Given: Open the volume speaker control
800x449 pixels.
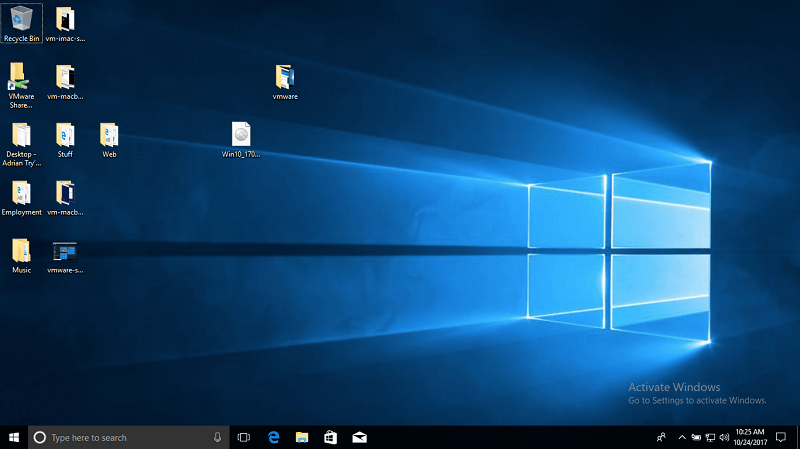Looking at the screenshot, I should coord(724,437).
